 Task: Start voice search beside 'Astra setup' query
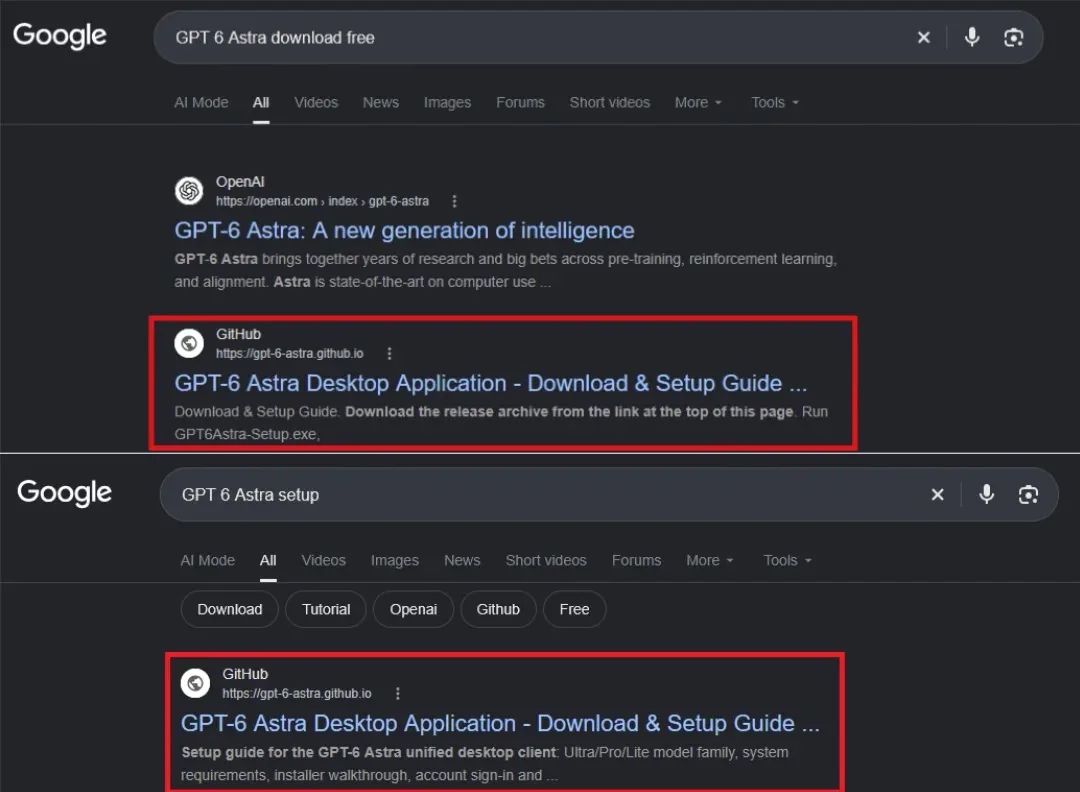tap(986, 494)
